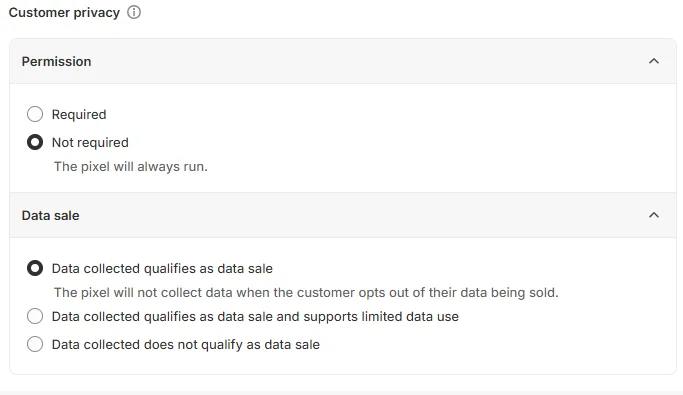Click the 'supports limited data use' option label text

255,317
